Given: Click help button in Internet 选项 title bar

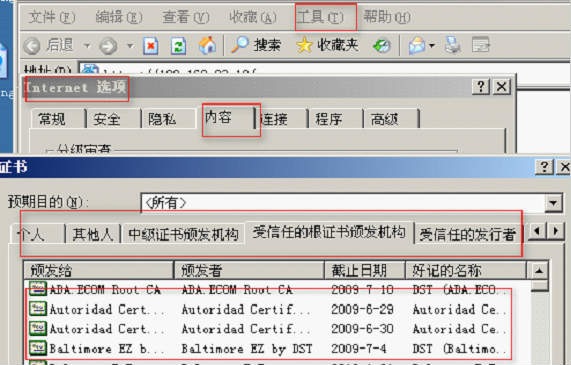Looking at the screenshot, I should tap(481, 87).
